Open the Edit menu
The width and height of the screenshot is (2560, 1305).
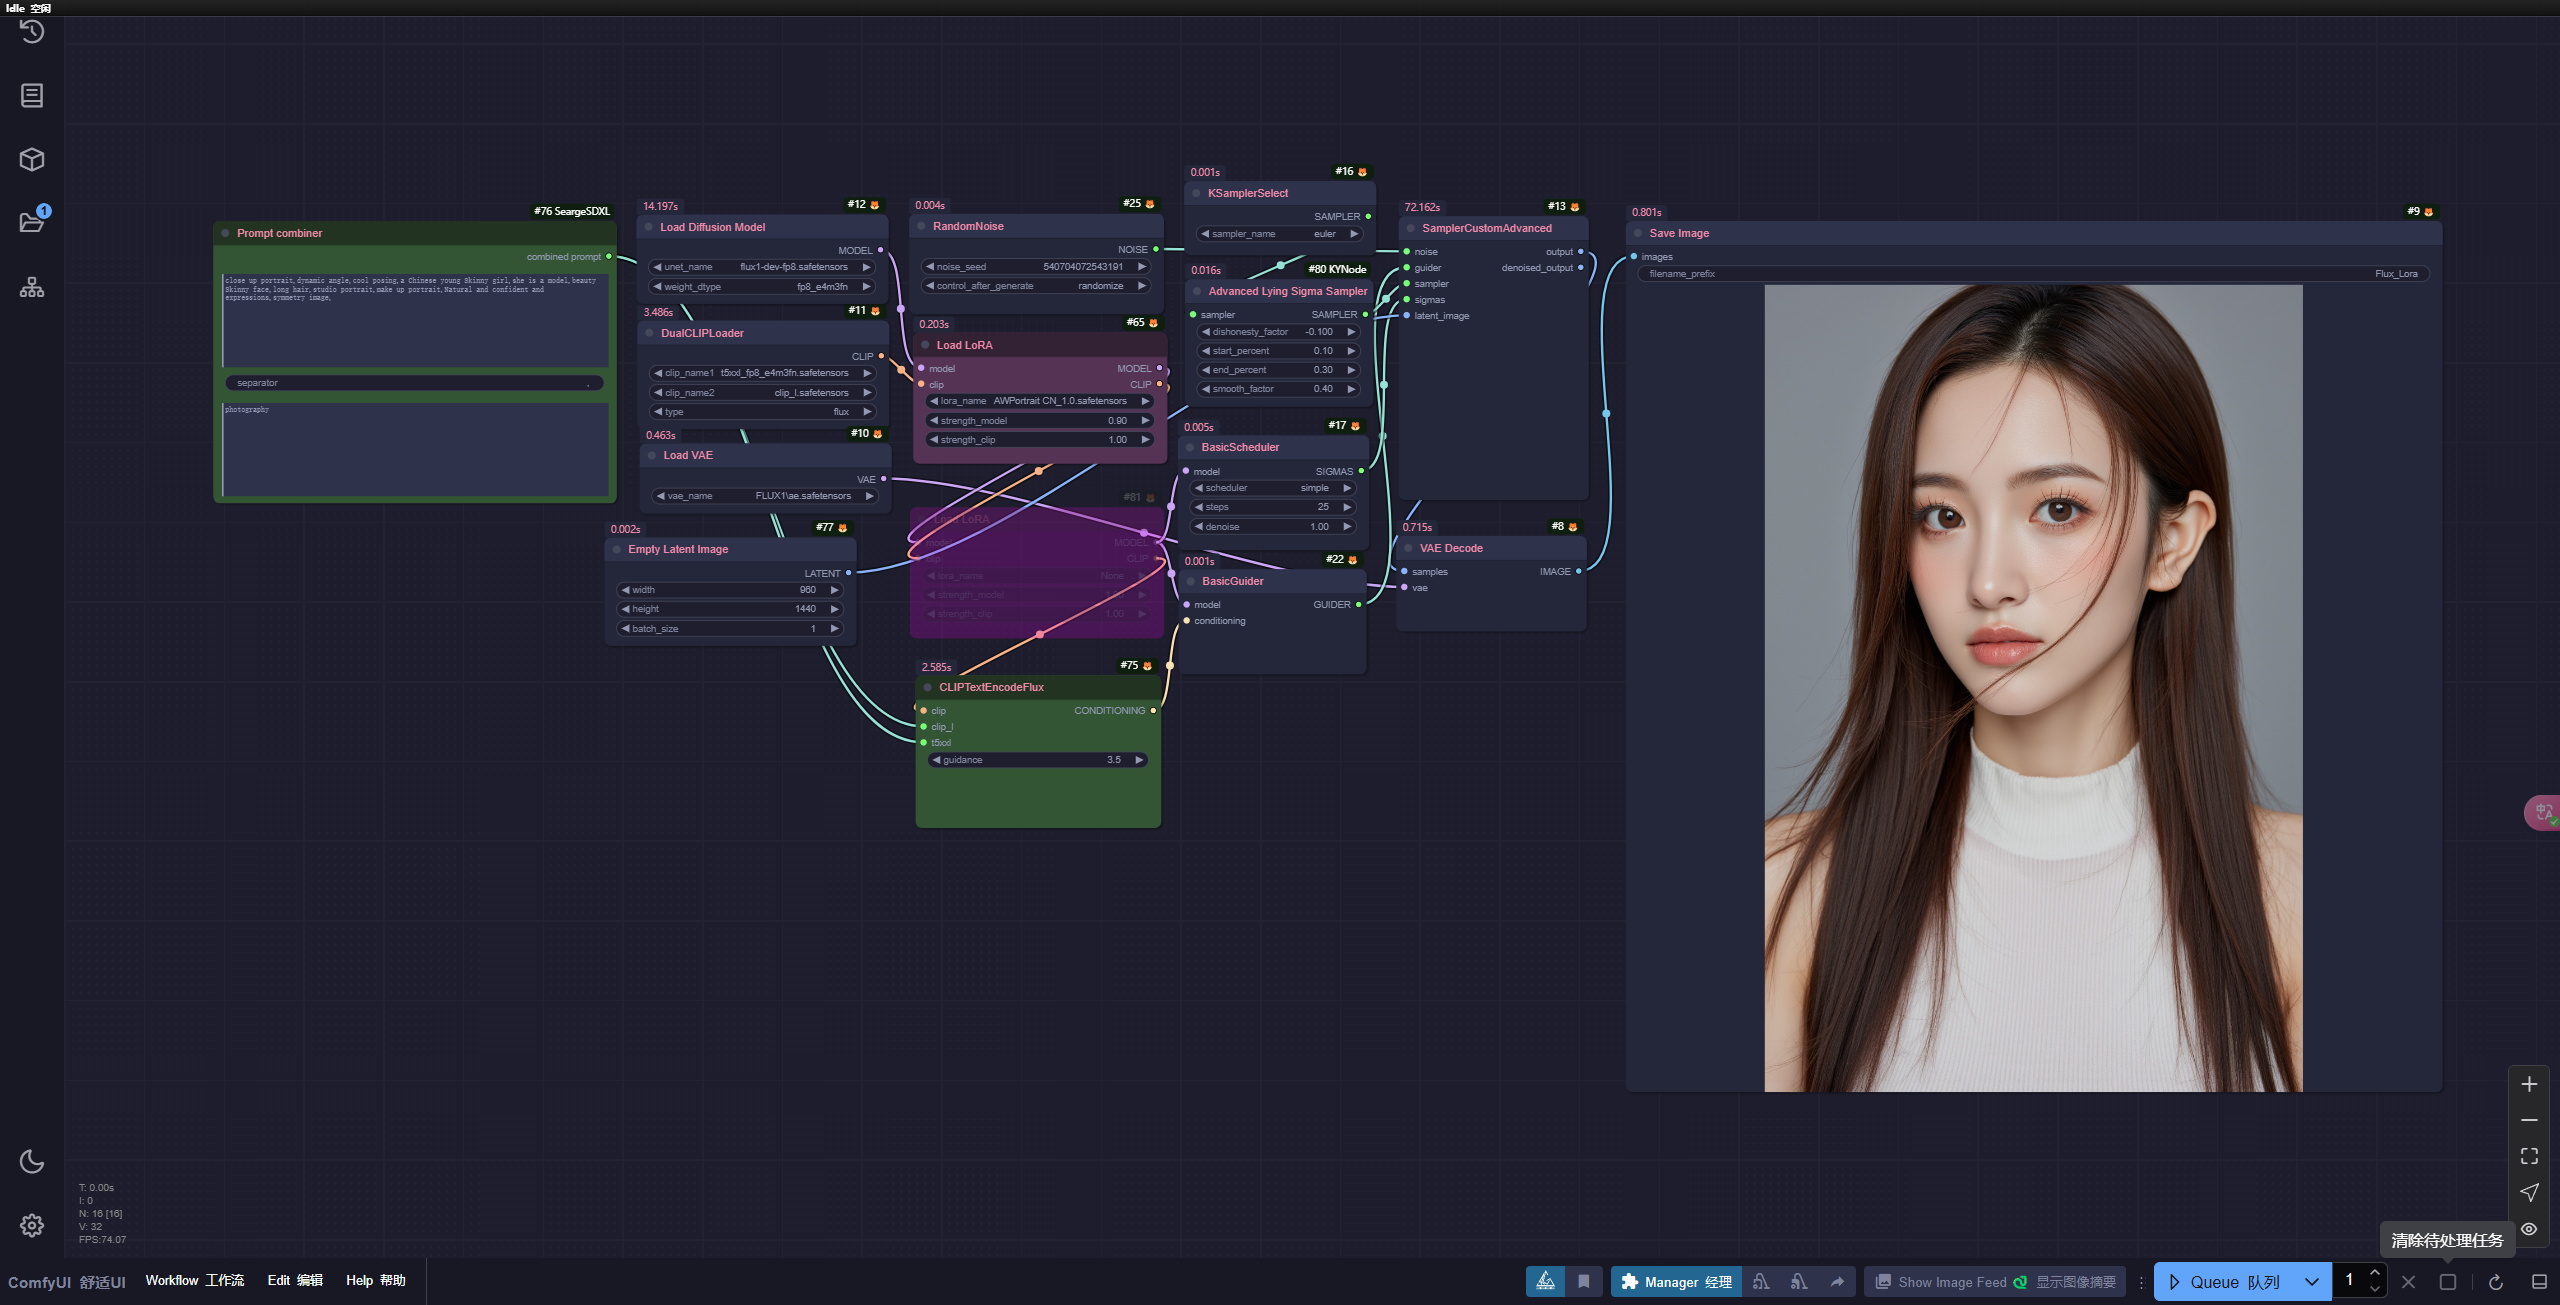295,1281
